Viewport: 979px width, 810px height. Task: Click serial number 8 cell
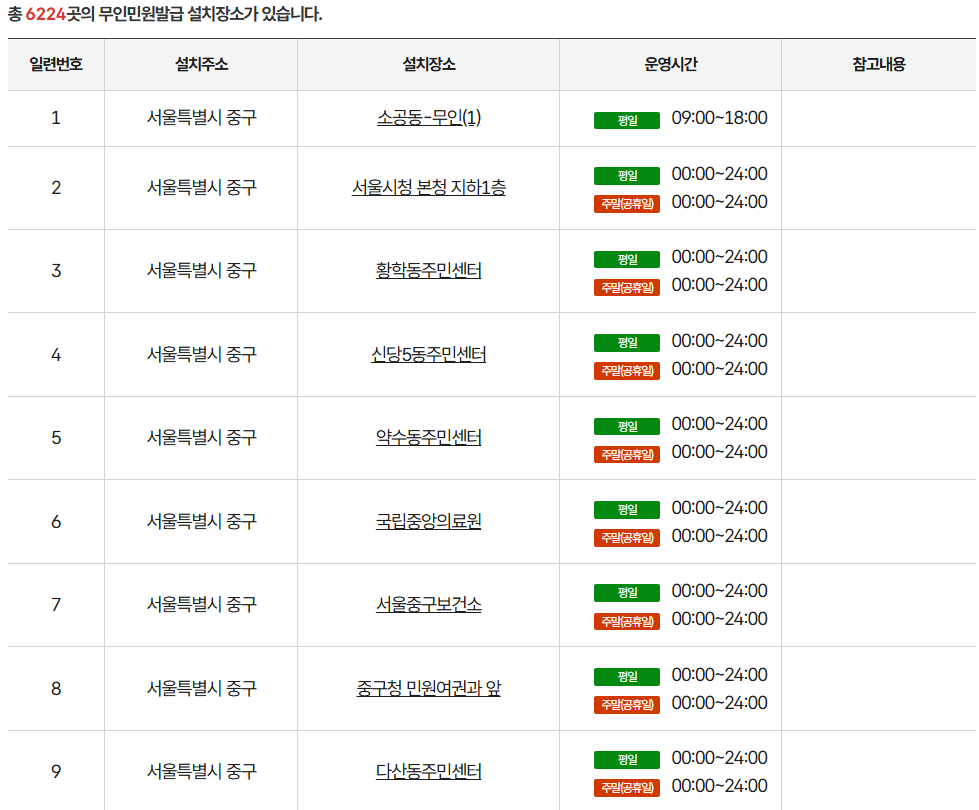(x=56, y=689)
